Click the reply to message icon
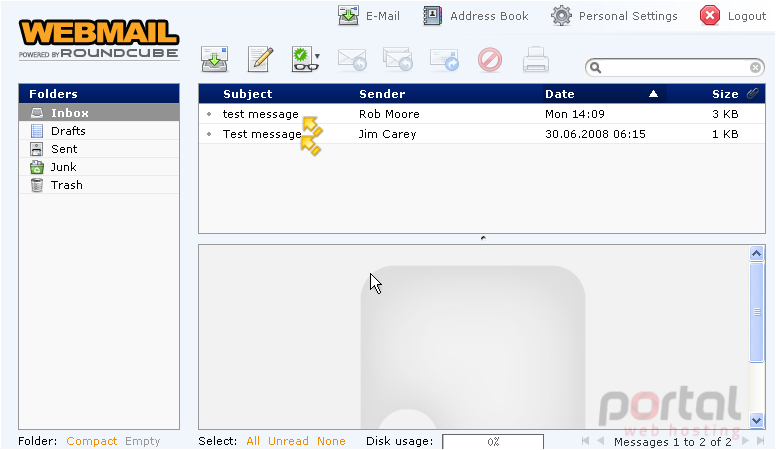776x450 pixels. tap(352, 60)
